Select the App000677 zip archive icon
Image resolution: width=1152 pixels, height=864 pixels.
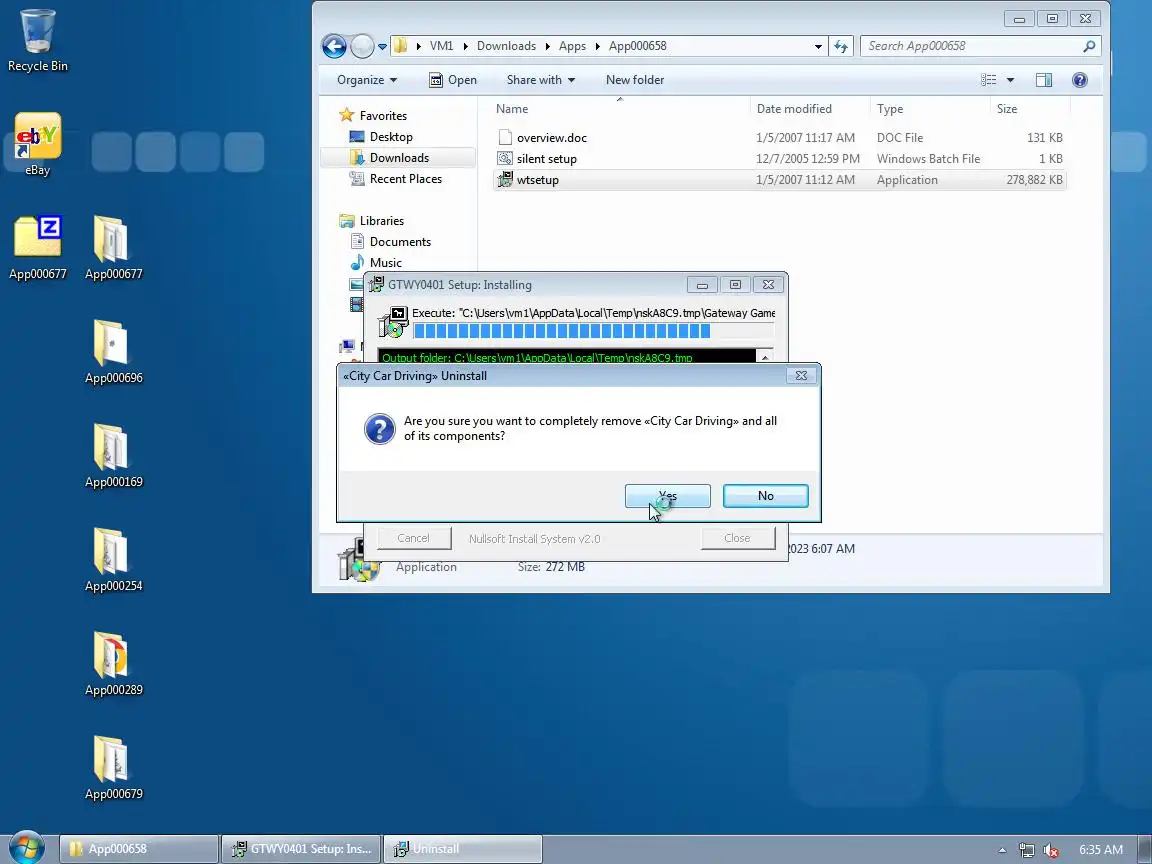[x=37, y=248]
